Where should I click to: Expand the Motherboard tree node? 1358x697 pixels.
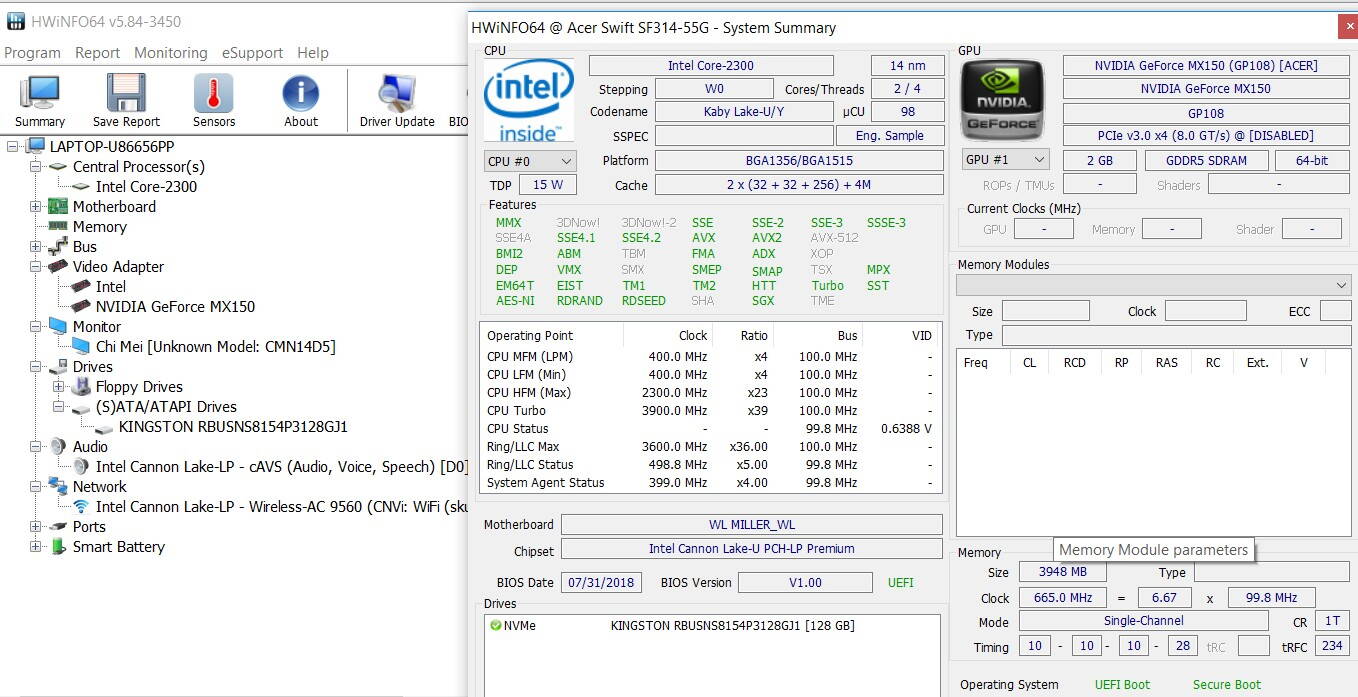tap(36, 207)
